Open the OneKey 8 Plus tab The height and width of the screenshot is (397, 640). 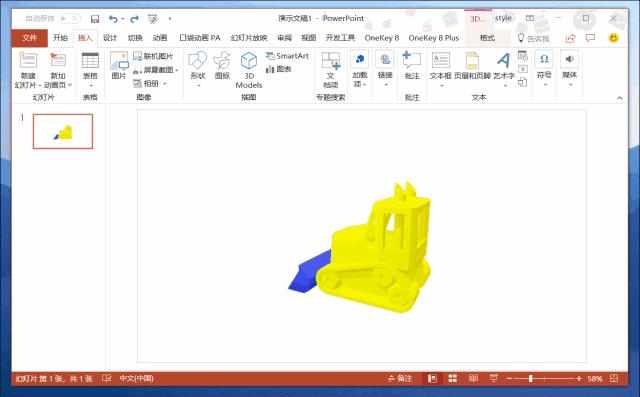[x=434, y=38]
